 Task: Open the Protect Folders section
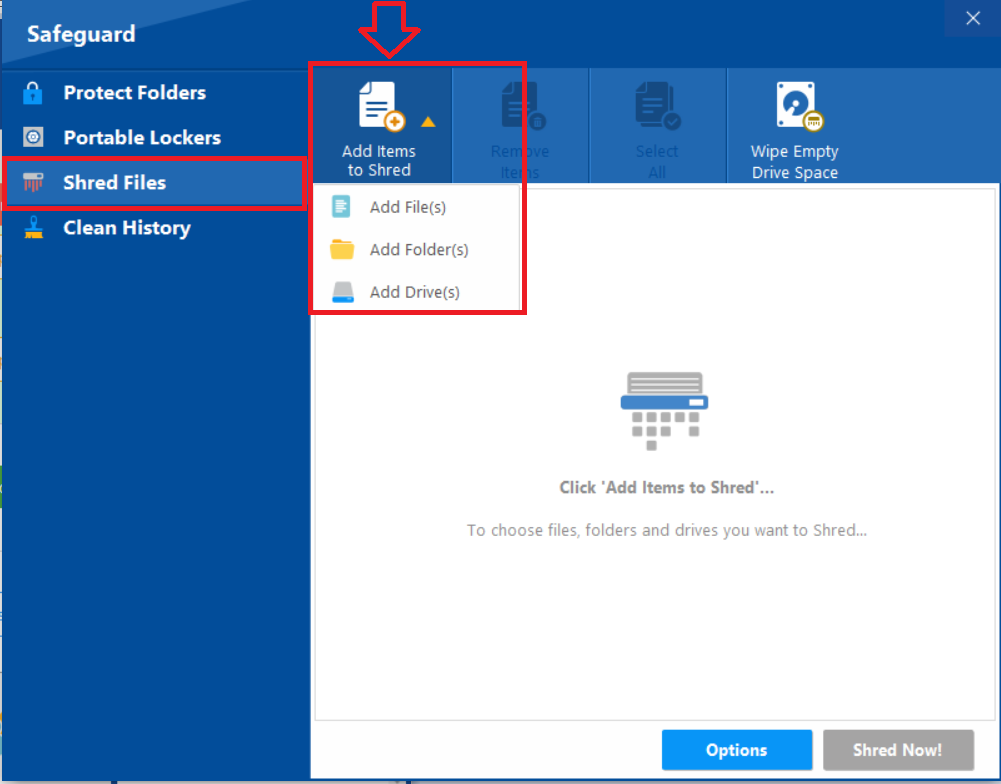[x=154, y=93]
